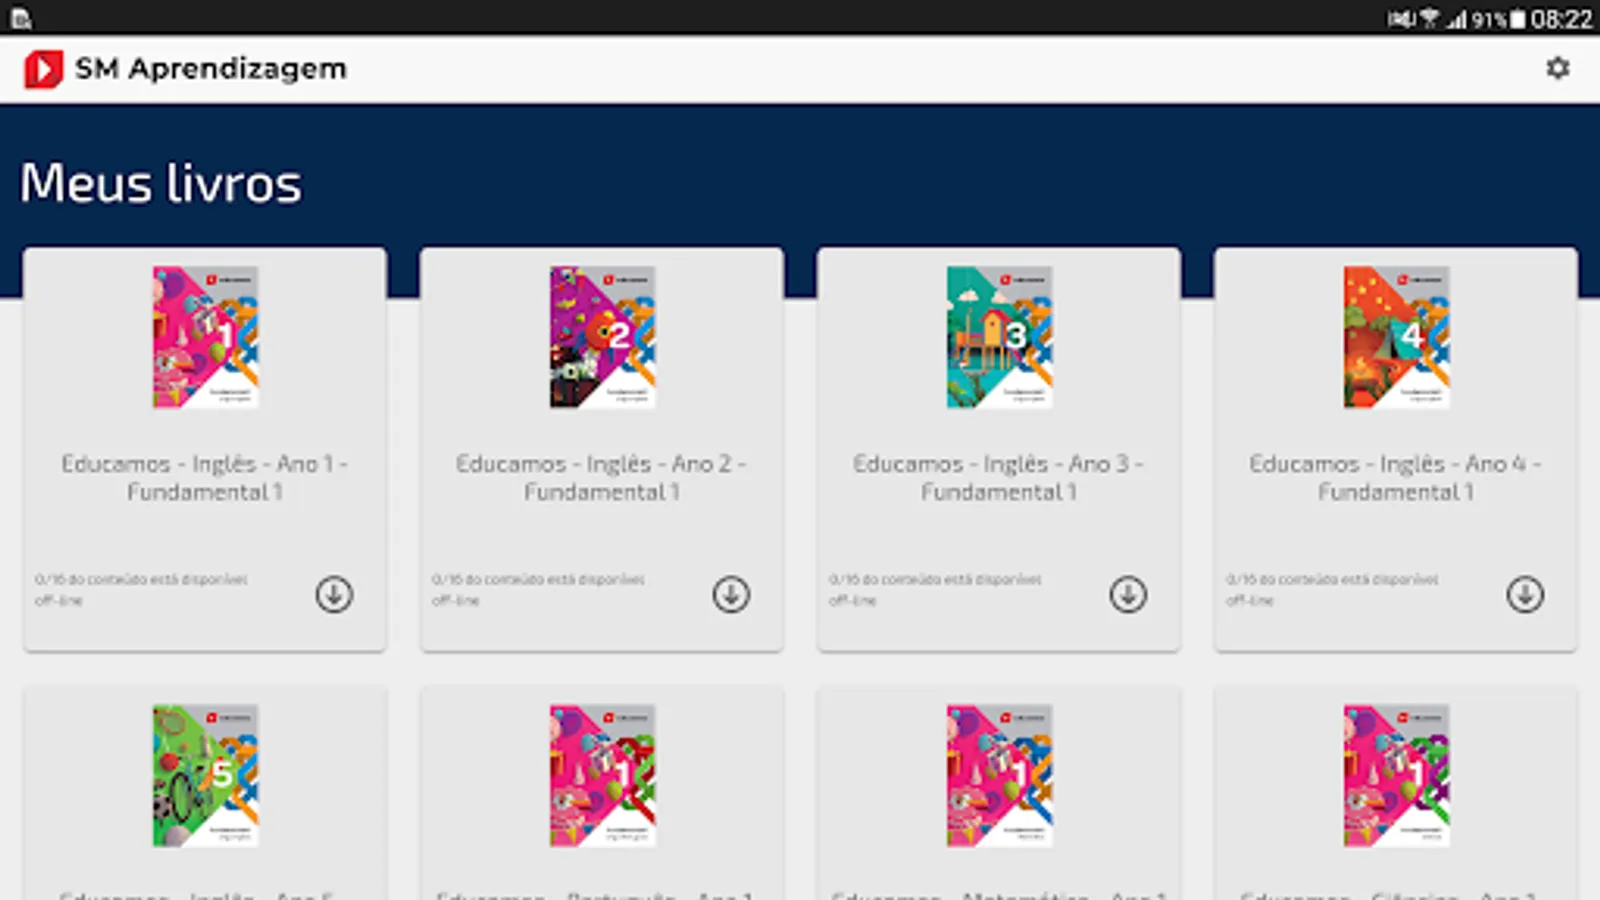This screenshot has width=1600, height=900.
Task: Tap the battery indicator in the status bar
Action: click(x=1518, y=19)
